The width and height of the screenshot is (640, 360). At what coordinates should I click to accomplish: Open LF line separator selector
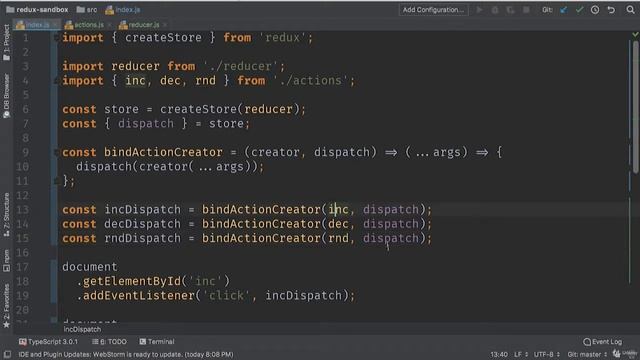pos(520,354)
